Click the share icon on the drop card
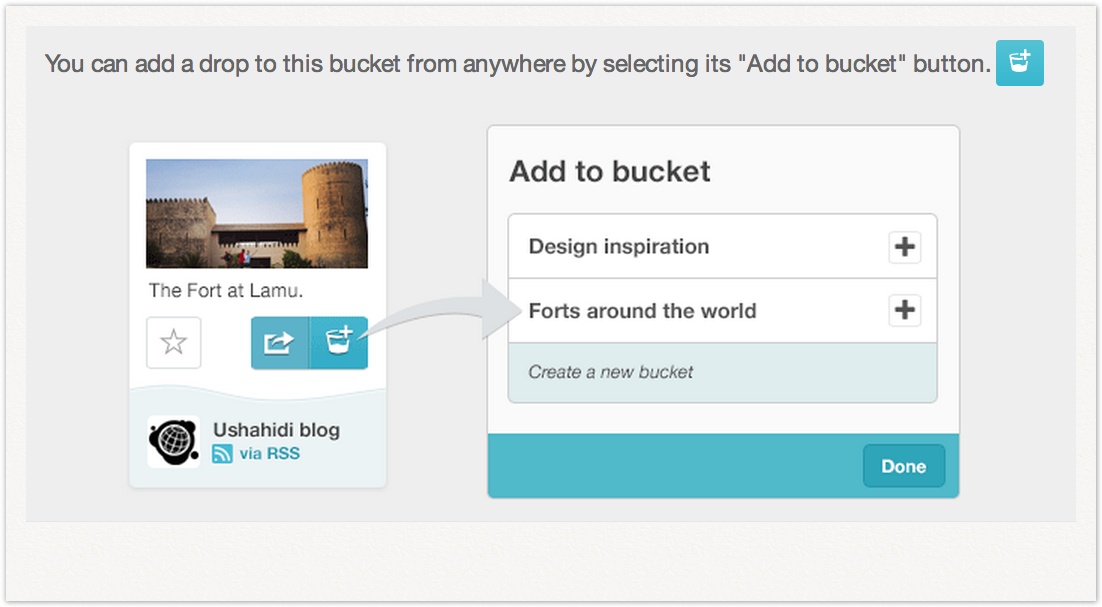Screen dimensions: 1102x607 (x=279, y=343)
